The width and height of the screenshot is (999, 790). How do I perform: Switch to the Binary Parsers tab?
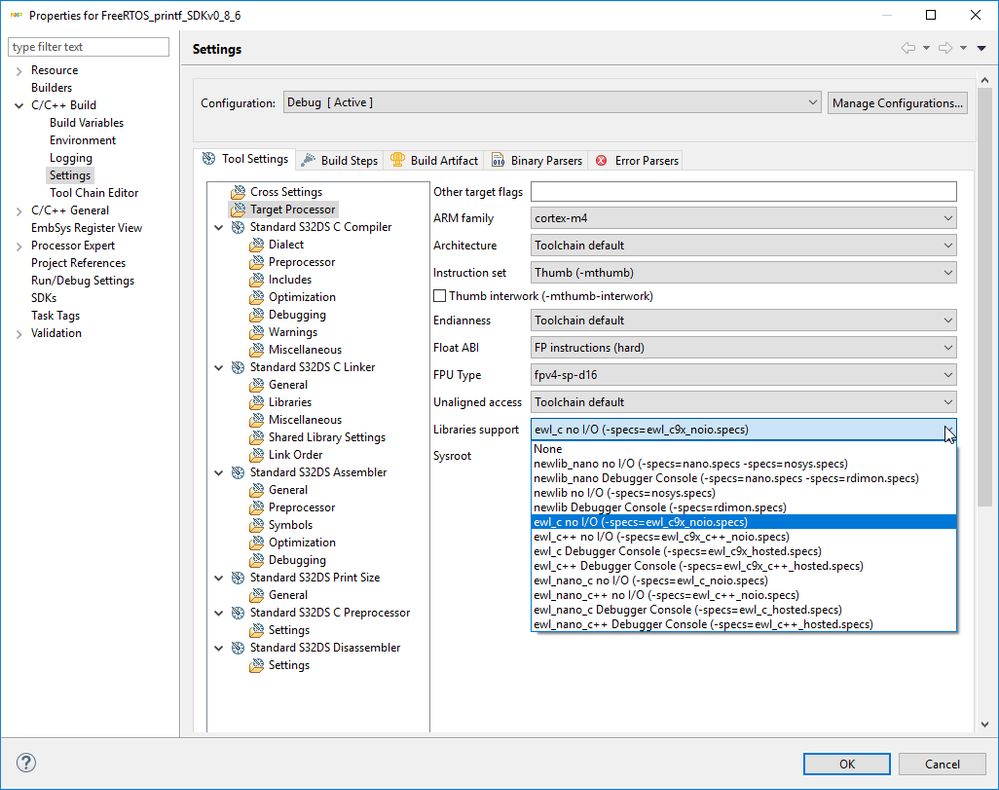pyautogui.click(x=536, y=161)
